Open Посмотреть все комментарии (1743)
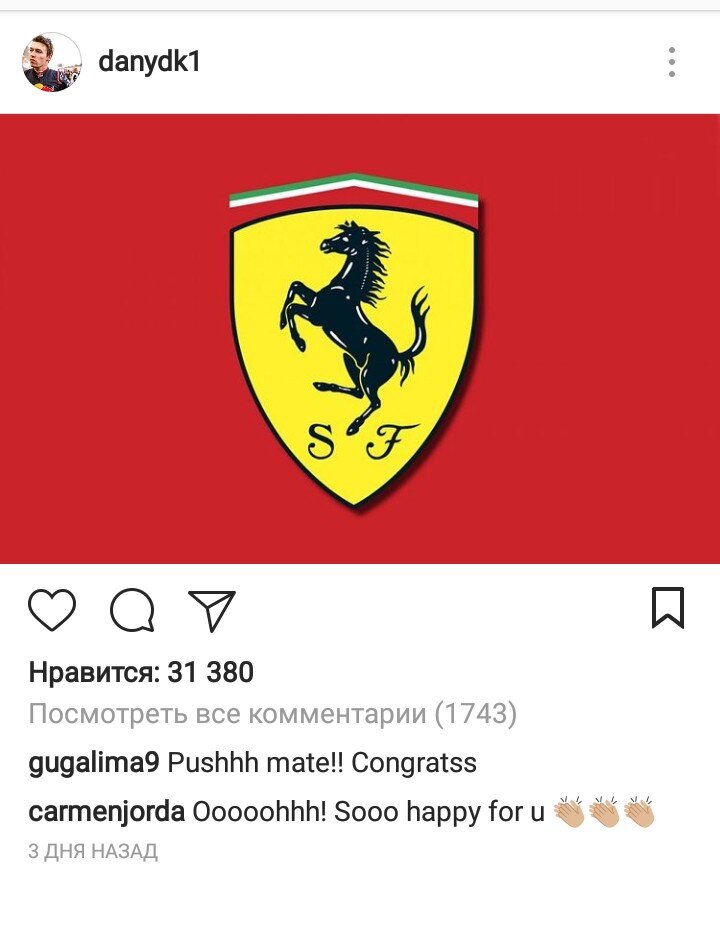Screen dimensions: 720x940 coord(273,713)
